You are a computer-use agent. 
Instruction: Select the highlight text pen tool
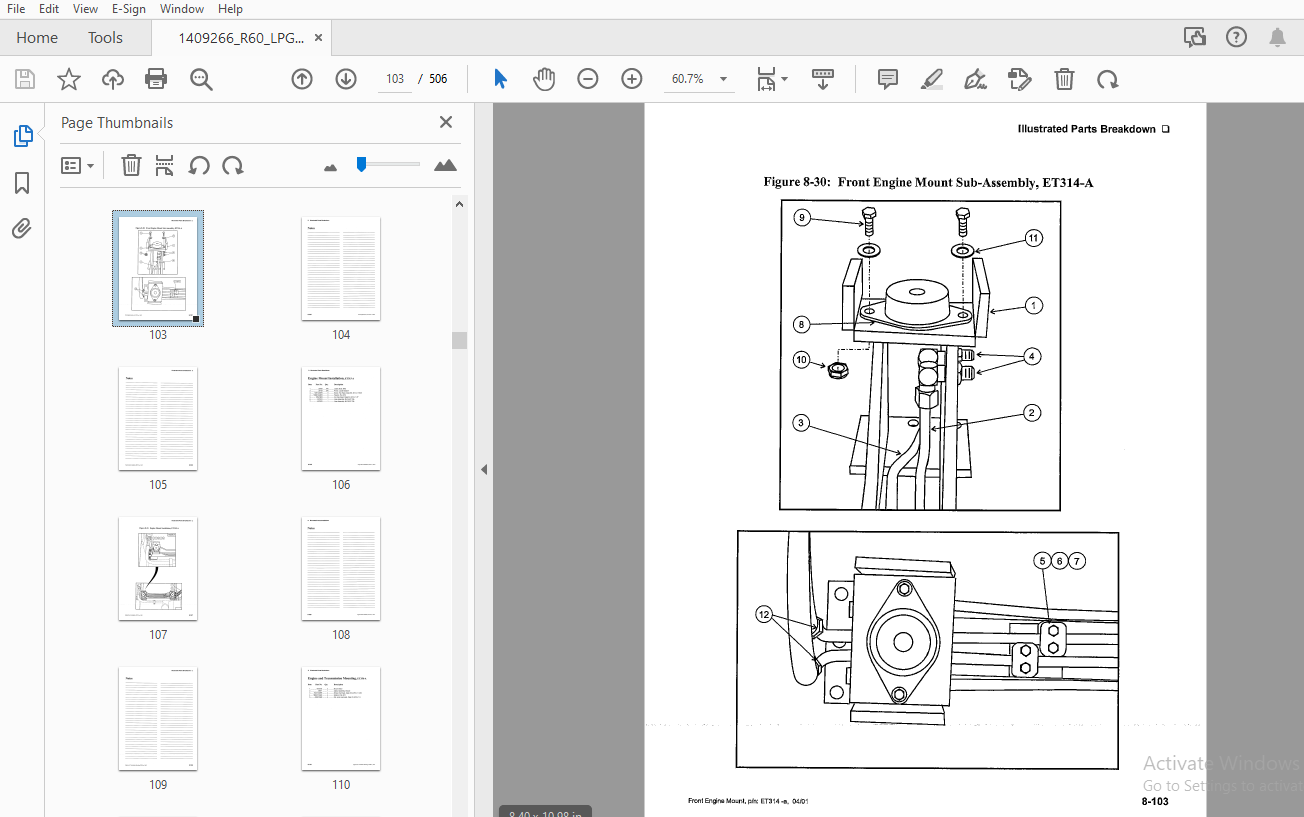click(x=932, y=79)
